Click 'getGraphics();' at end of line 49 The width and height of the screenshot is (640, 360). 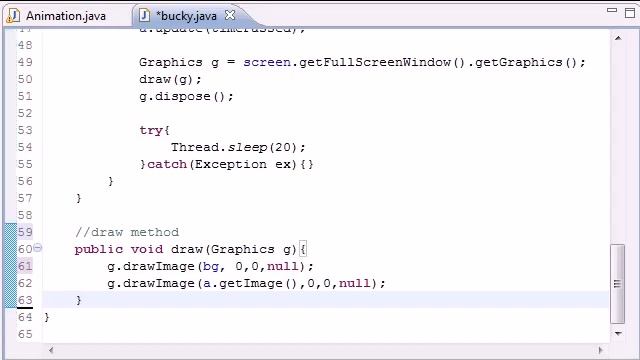(530, 62)
